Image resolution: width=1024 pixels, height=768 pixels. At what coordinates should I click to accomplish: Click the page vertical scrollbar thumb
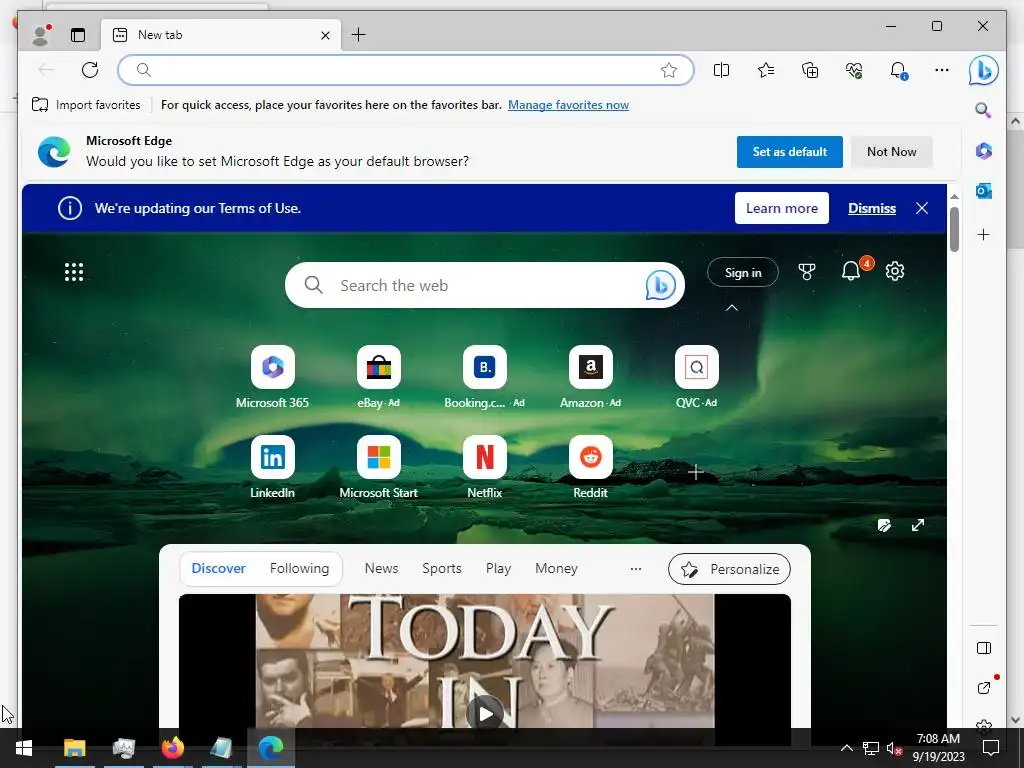954,229
